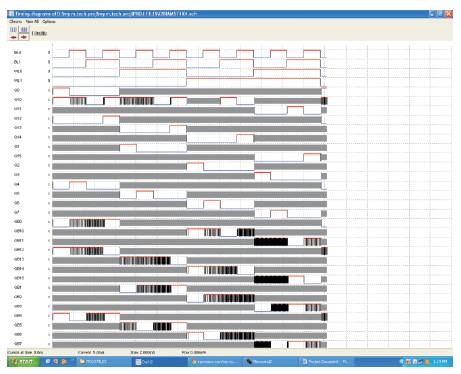461x374 pixels.
Task: Open the Options menu
Action: (x=49, y=21)
